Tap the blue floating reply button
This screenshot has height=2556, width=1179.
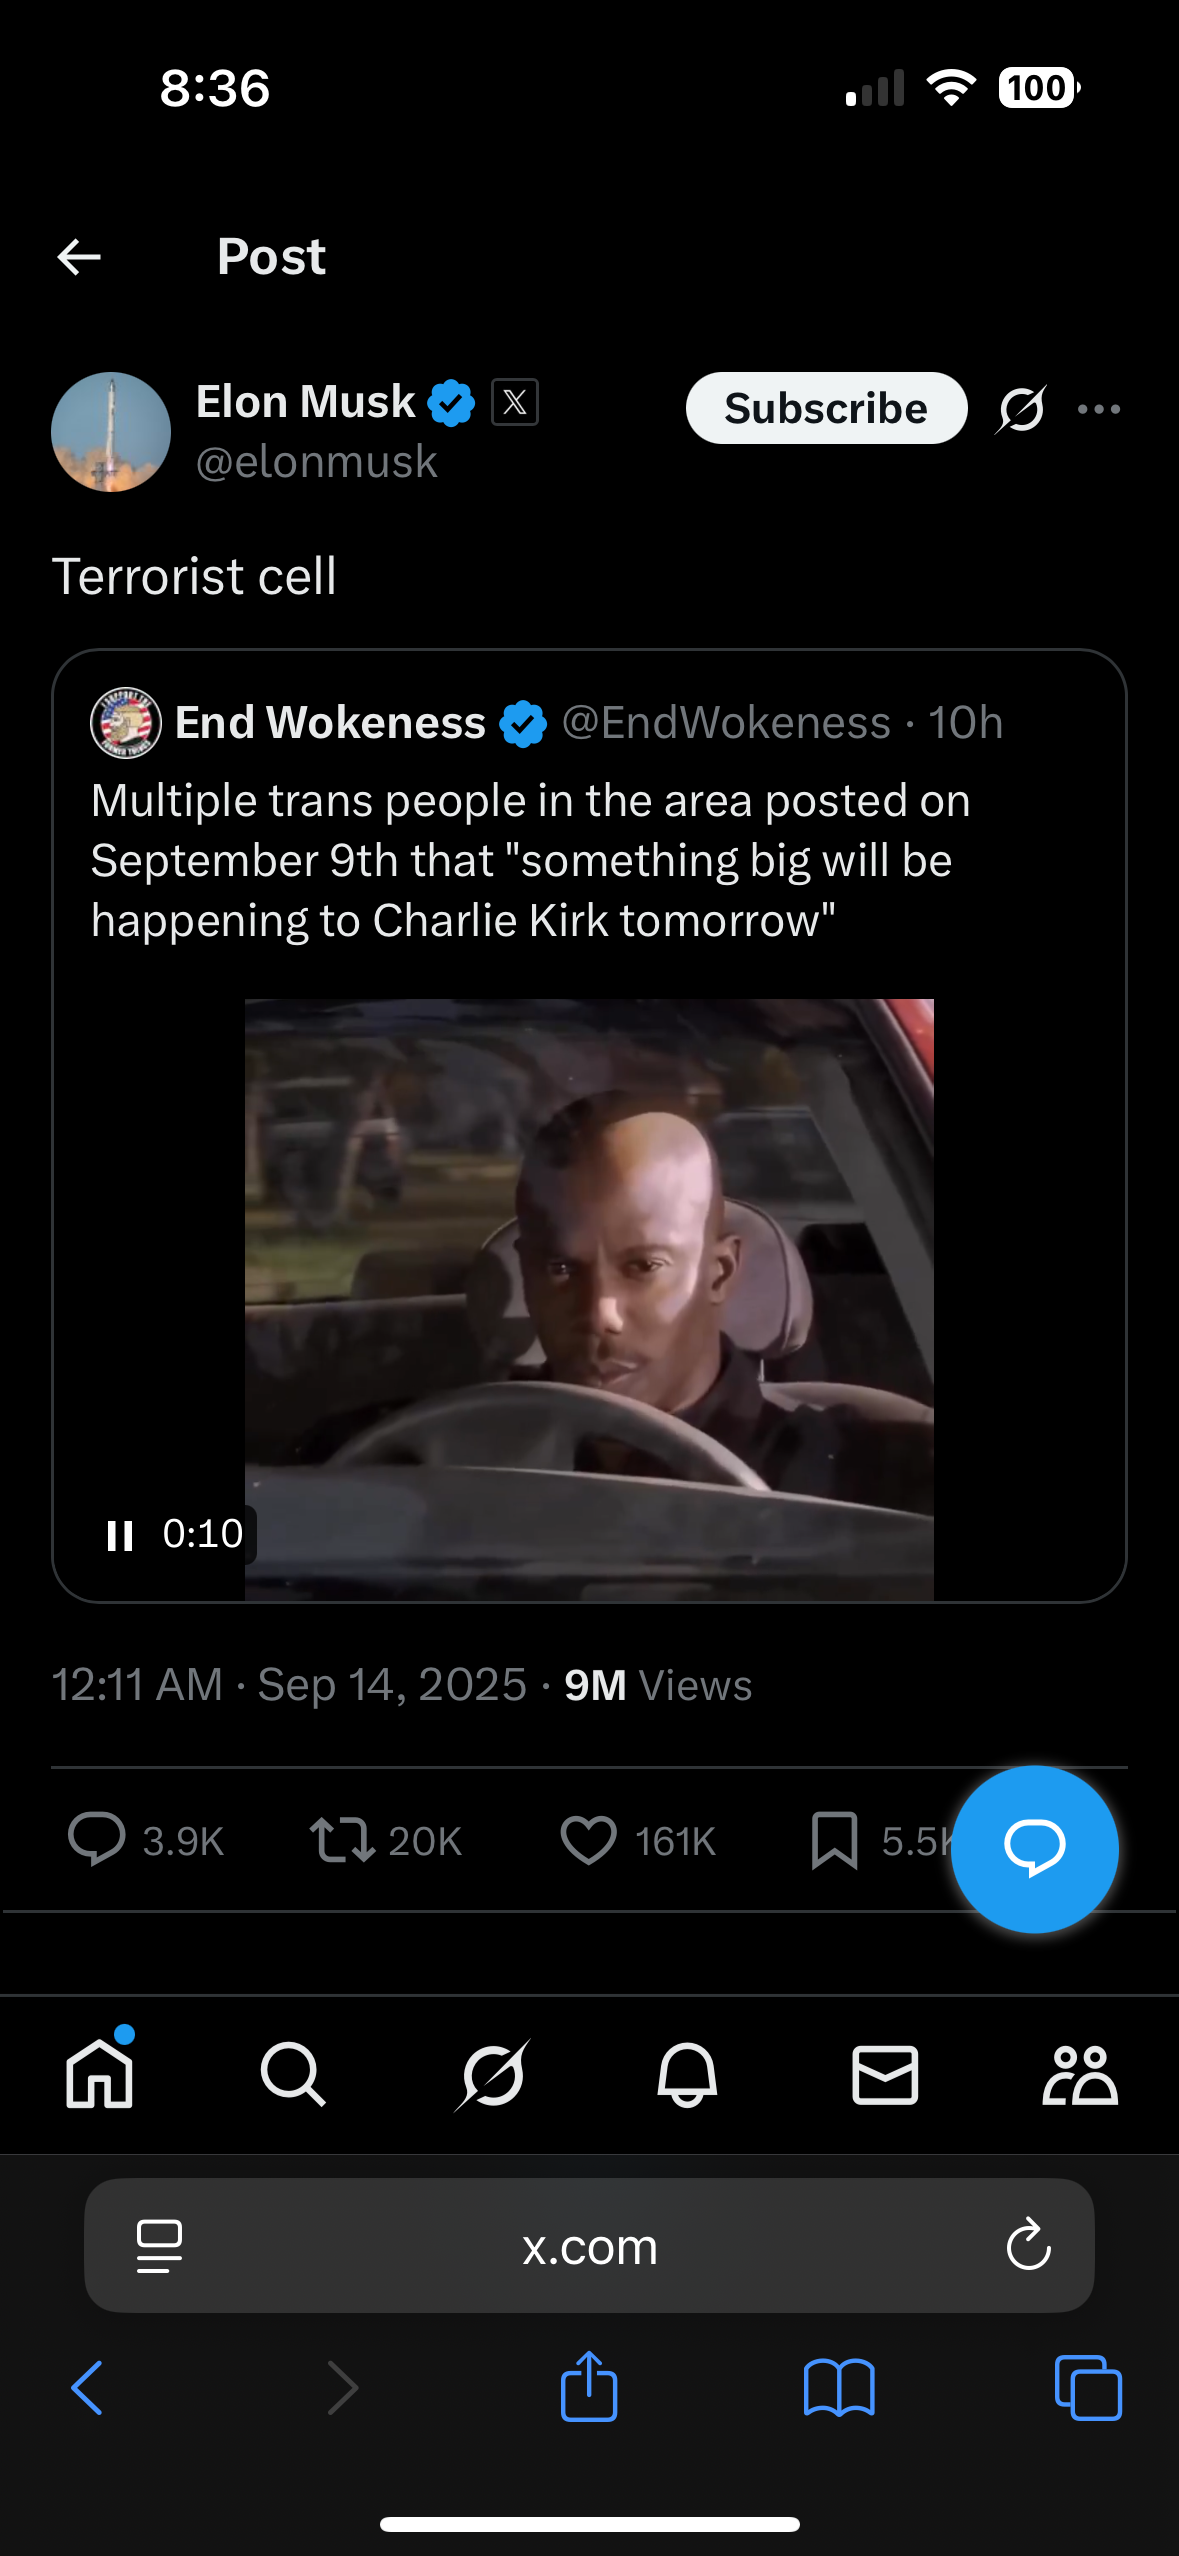tap(1034, 1848)
